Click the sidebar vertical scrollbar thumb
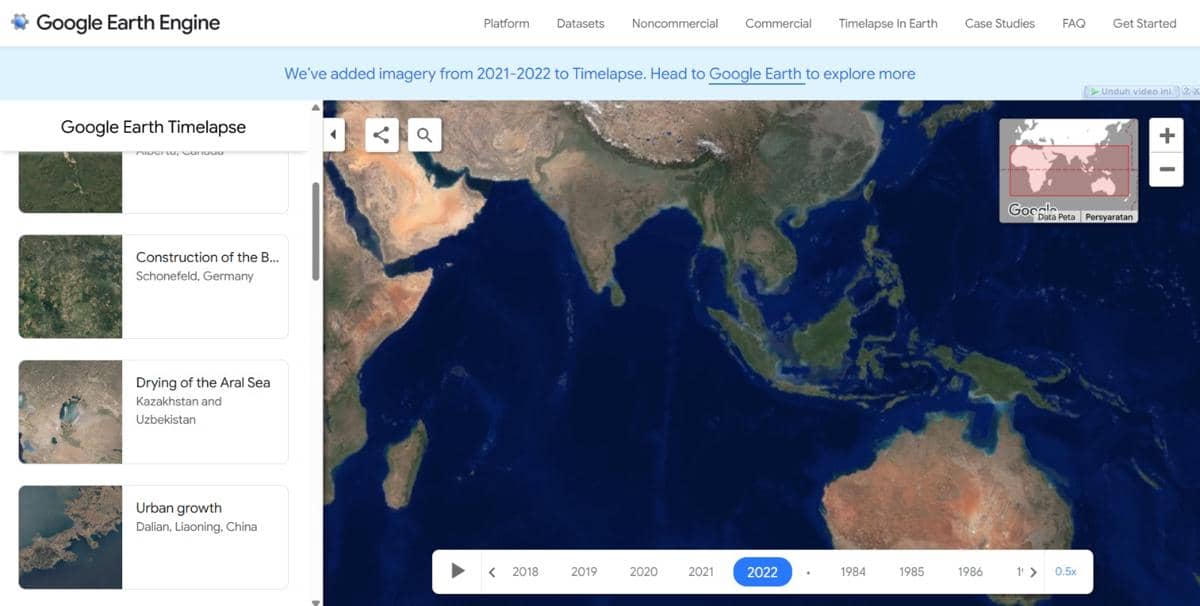Screen dimensions: 1200x606 coord(317,231)
